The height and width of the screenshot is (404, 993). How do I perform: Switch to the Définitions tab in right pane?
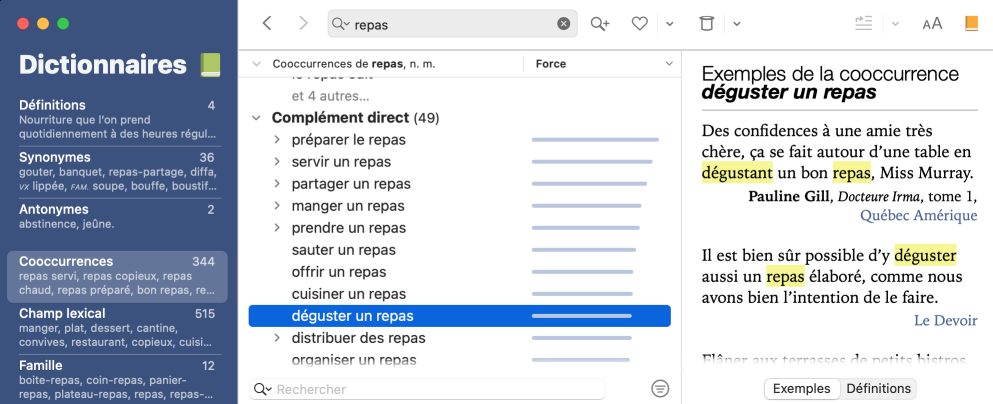click(878, 389)
